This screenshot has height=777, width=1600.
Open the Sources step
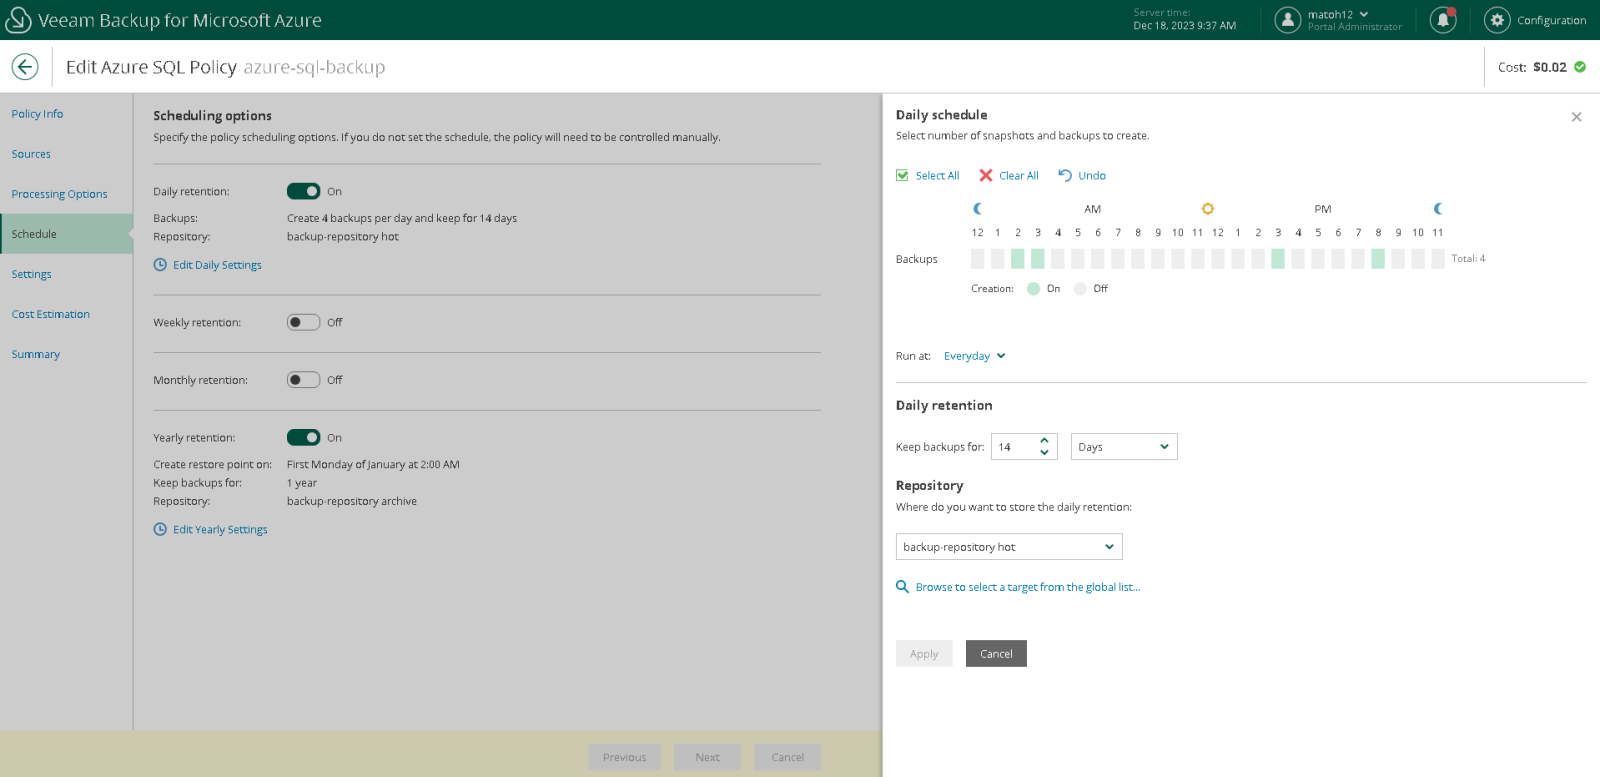[31, 154]
